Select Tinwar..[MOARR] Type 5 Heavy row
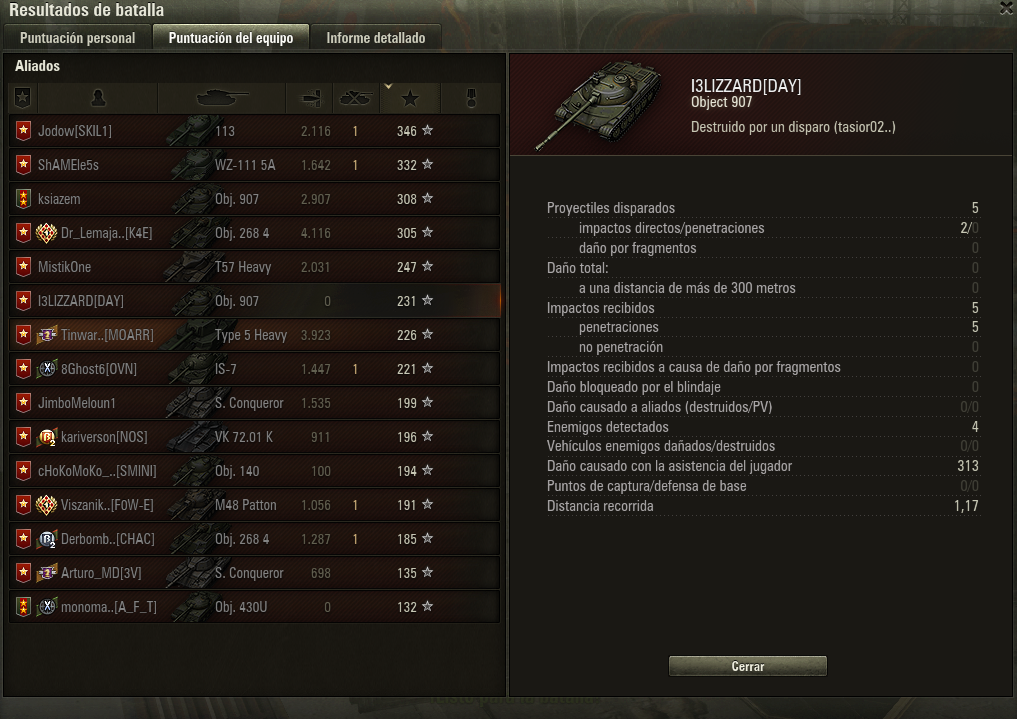The height and width of the screenshot is (719, 1017). pyautogui.click(x=254, y=335)
